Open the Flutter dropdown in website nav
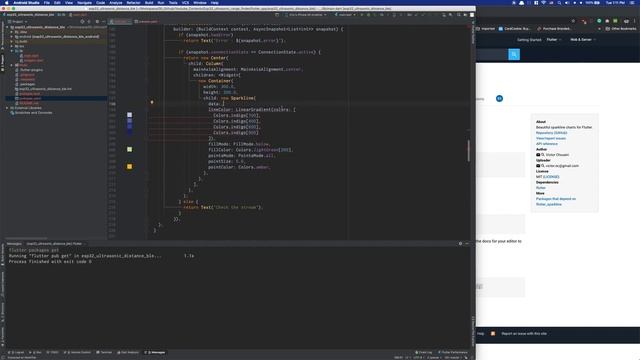Viewport: 640px width, 360px height. click(x=554, y=40)
